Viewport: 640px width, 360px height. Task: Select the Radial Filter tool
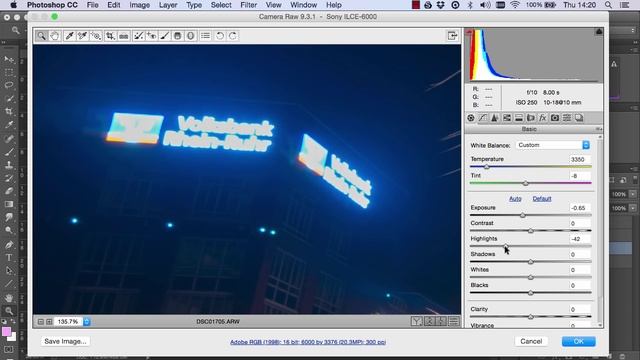(191, 36)
